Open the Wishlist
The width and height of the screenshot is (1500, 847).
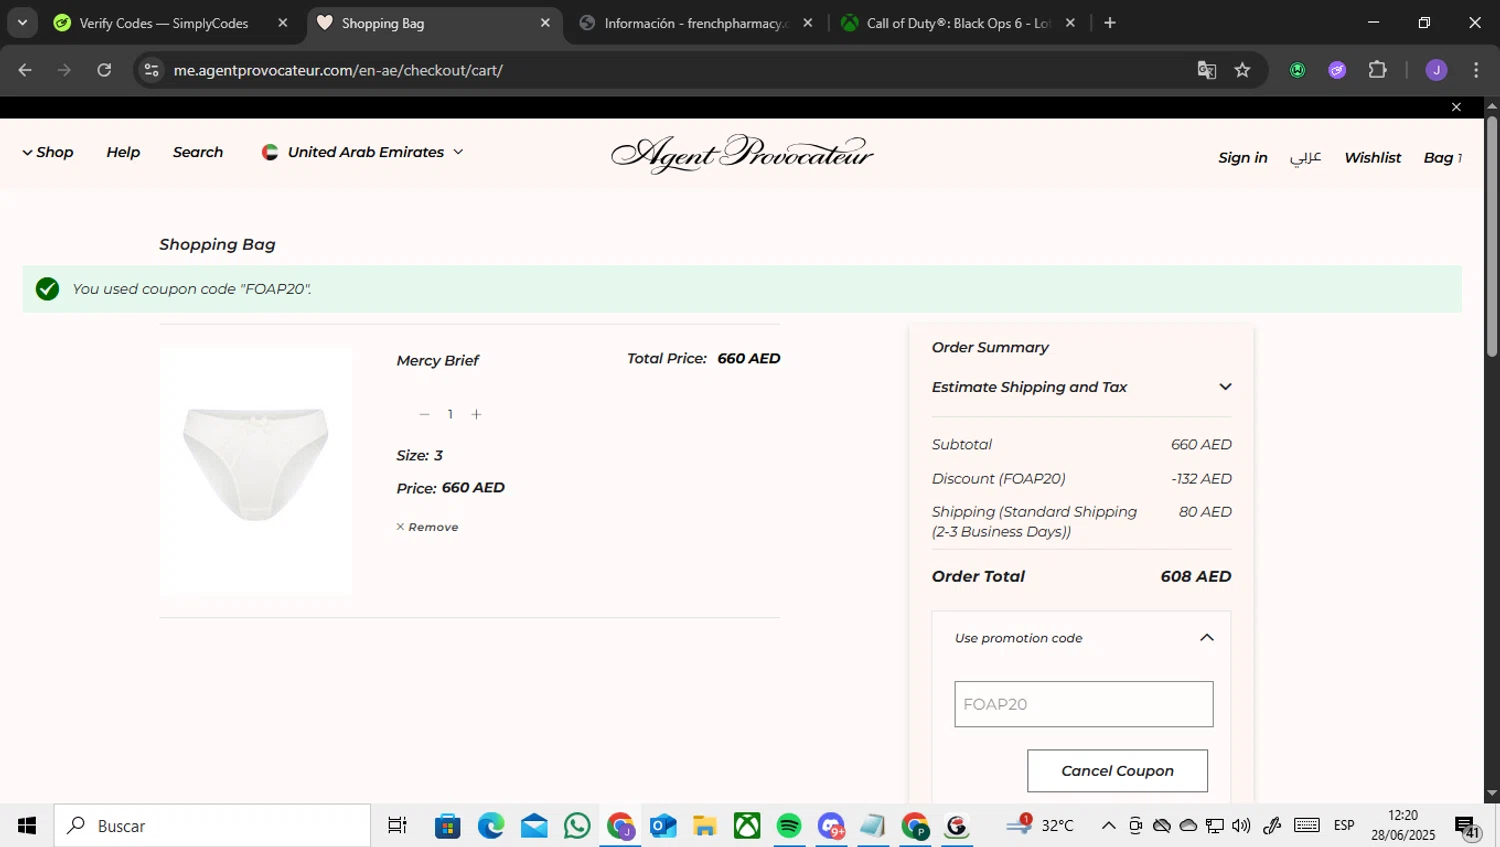[1373, 158]
